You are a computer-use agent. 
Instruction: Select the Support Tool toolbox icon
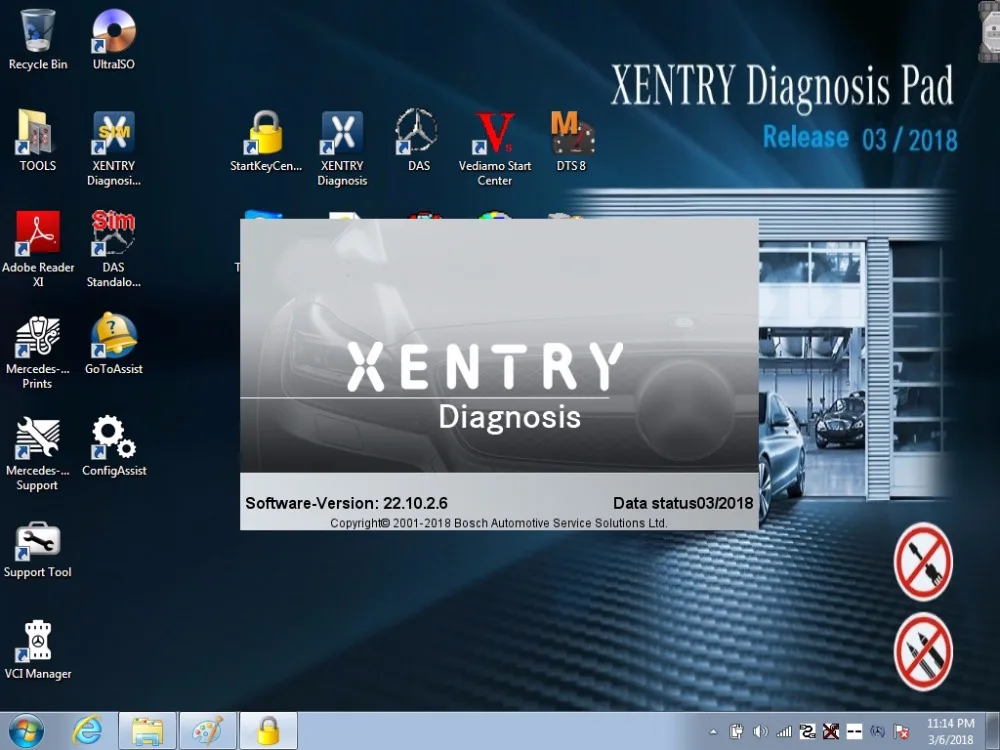pyautogui.click(x=38, y=548)
